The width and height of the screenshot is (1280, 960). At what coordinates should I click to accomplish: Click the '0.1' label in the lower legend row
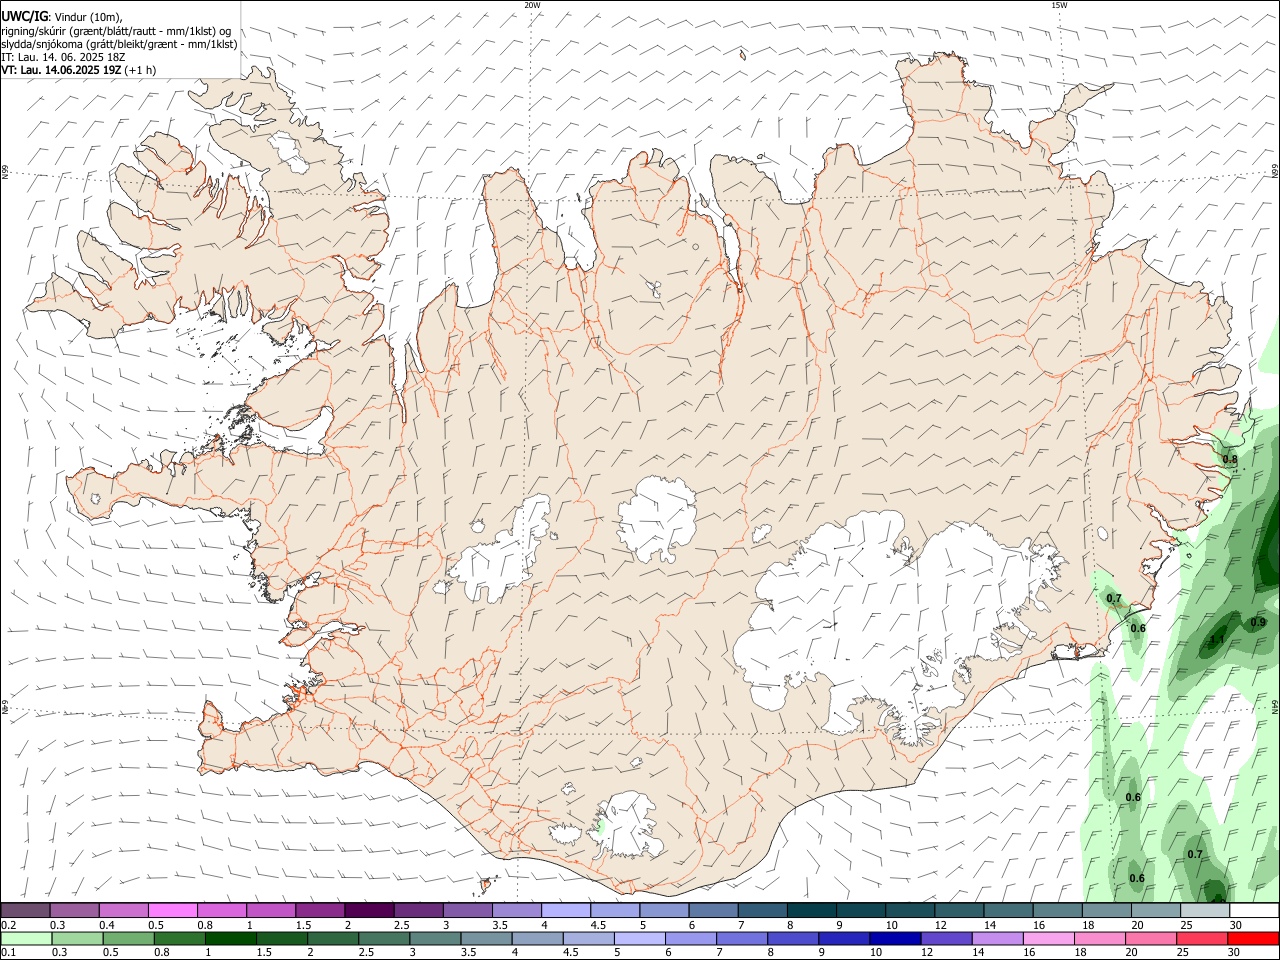[9, 953]
